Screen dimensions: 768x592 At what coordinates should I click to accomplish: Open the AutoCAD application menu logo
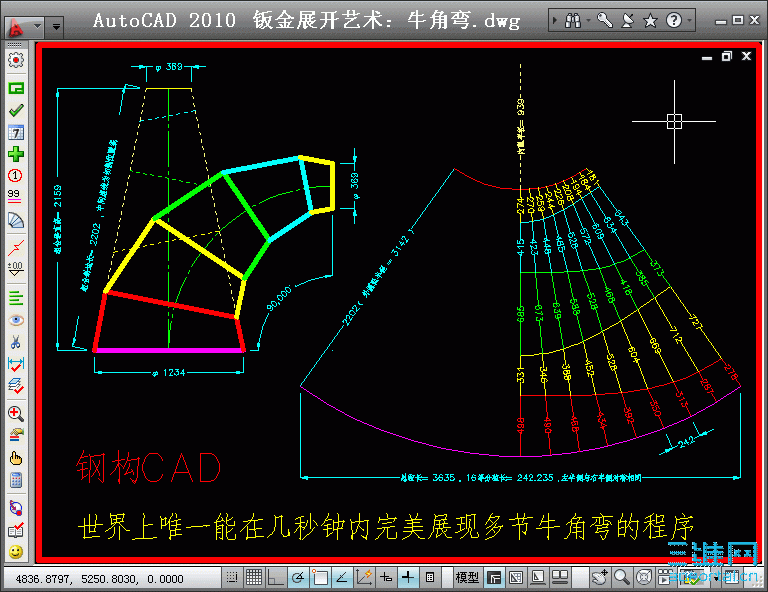16,27
